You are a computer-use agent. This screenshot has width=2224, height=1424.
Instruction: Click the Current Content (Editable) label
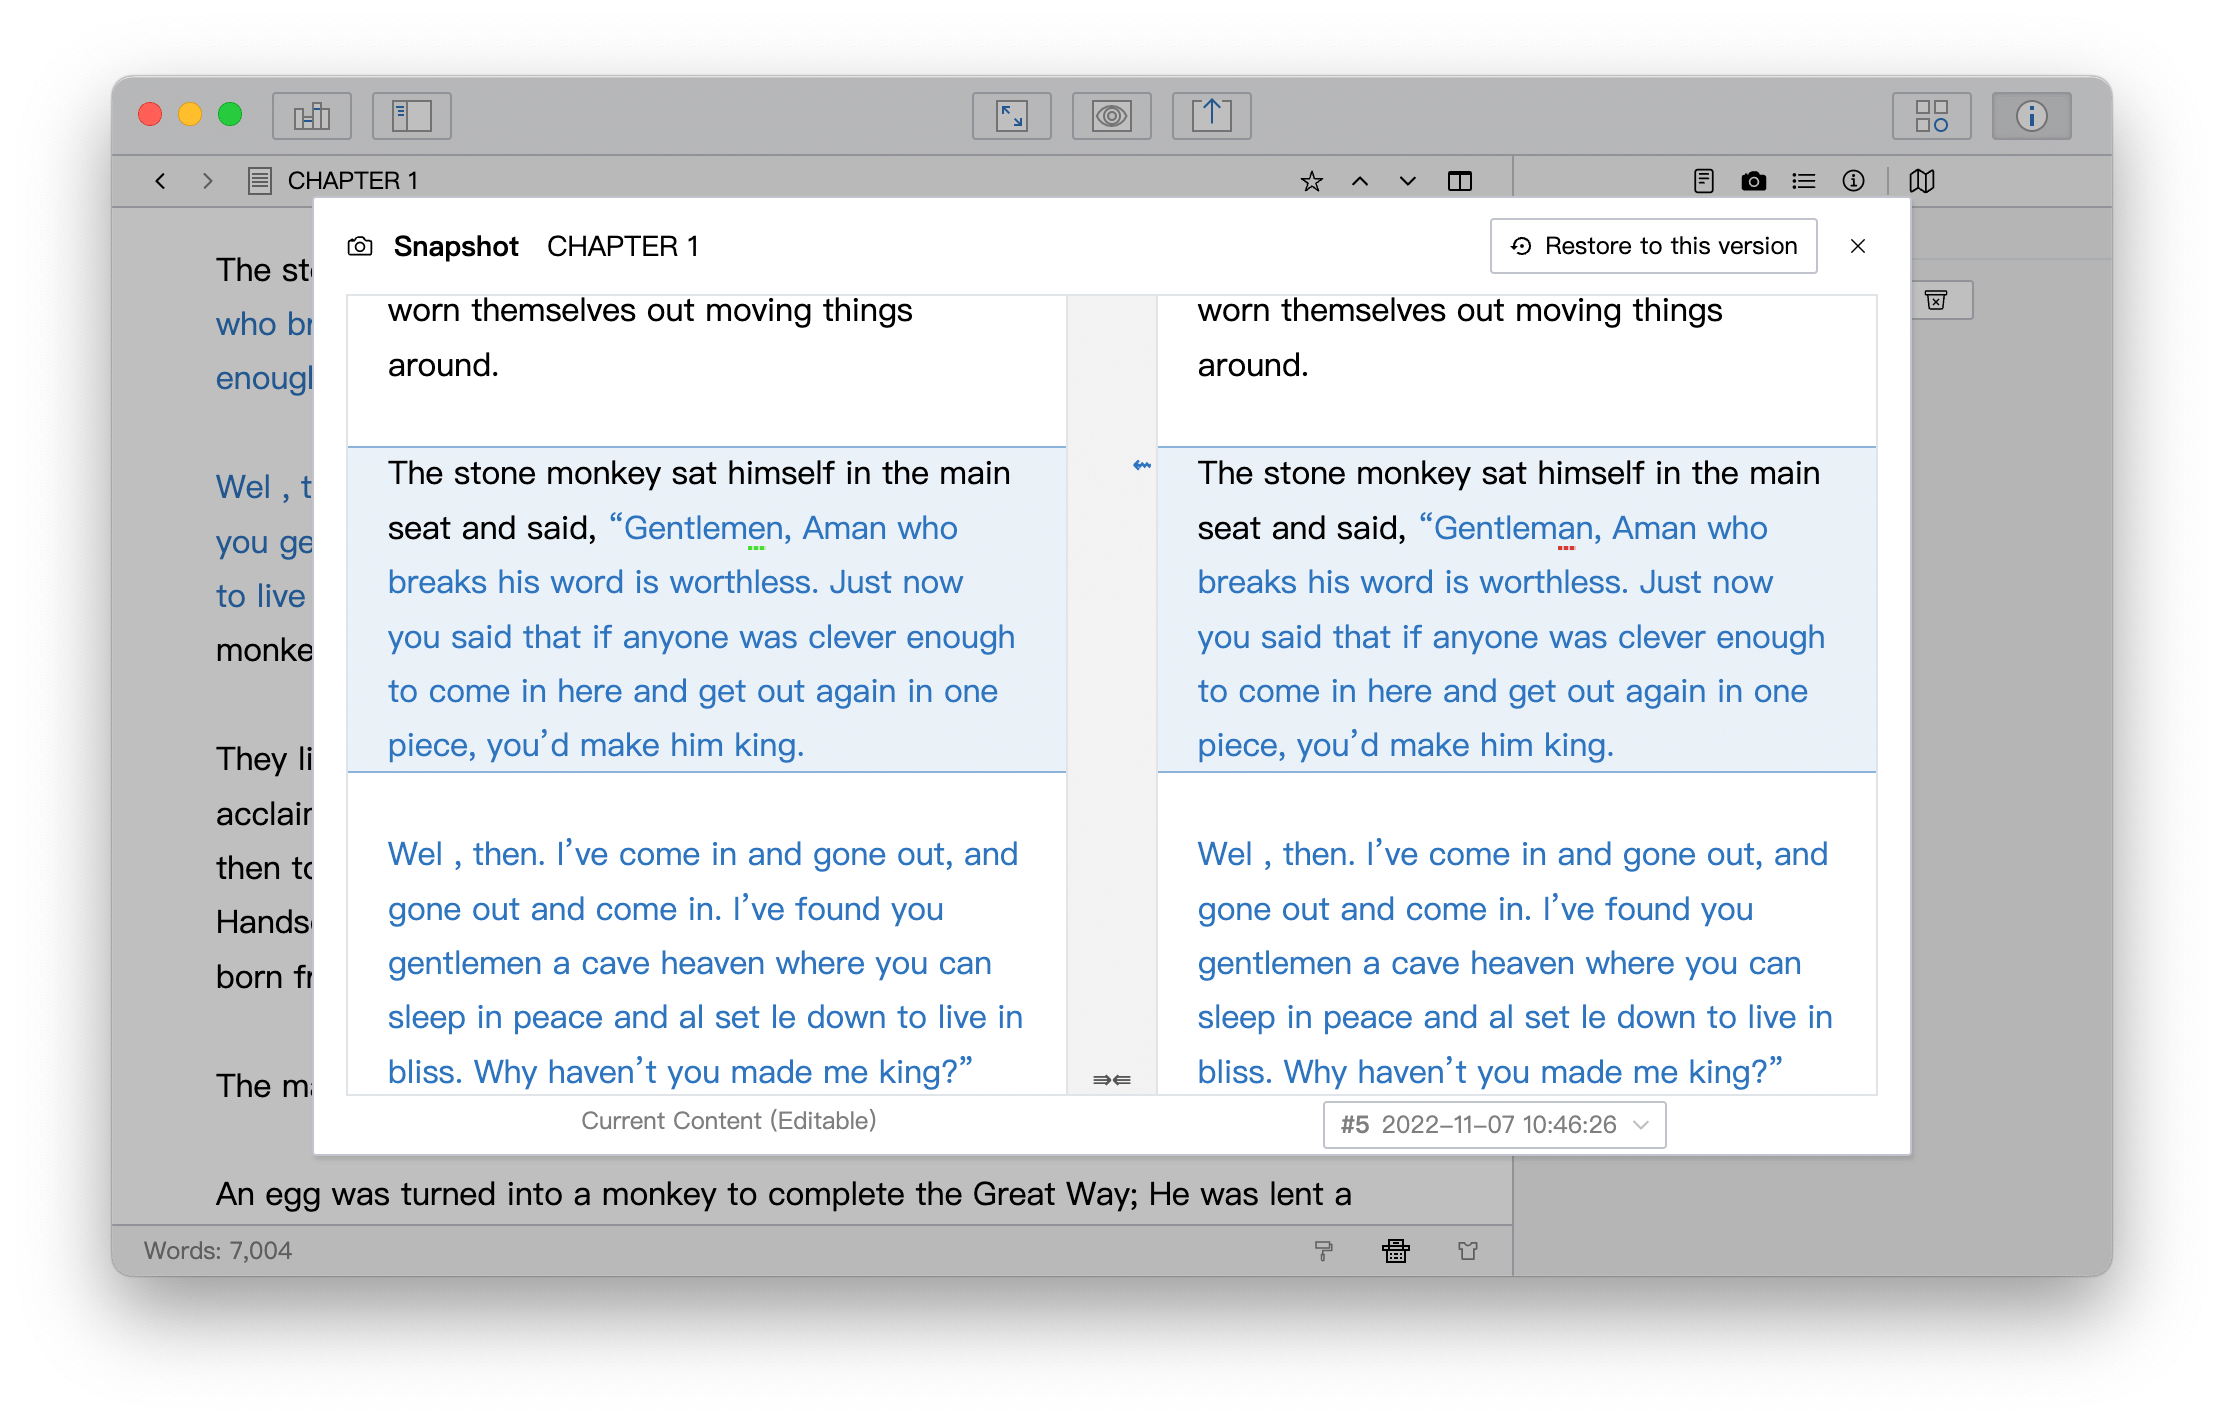pyautogui.click(x=729, y=1121)
